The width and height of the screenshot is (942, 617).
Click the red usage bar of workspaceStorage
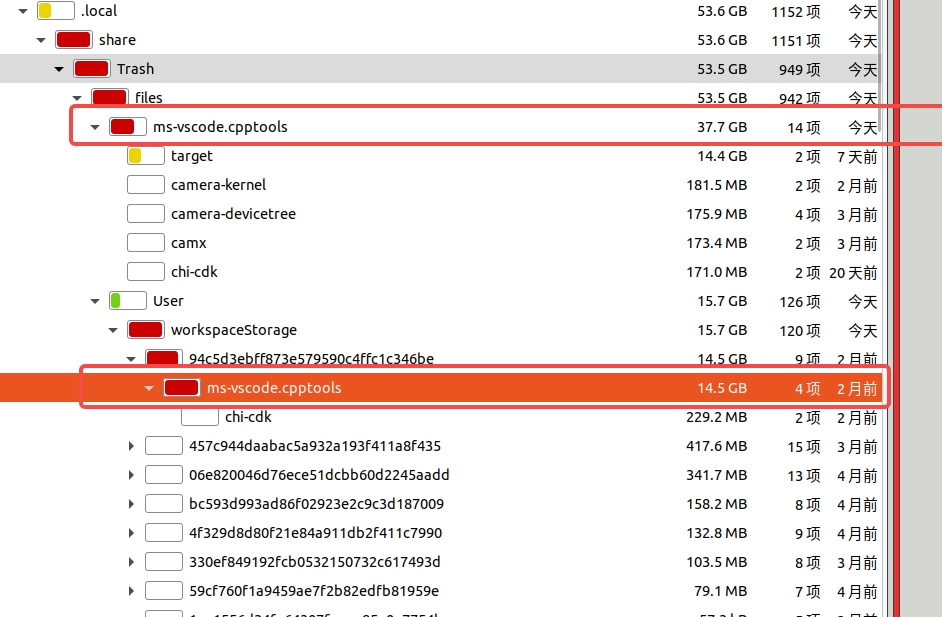pyautogui.click(x=146, y=330)
